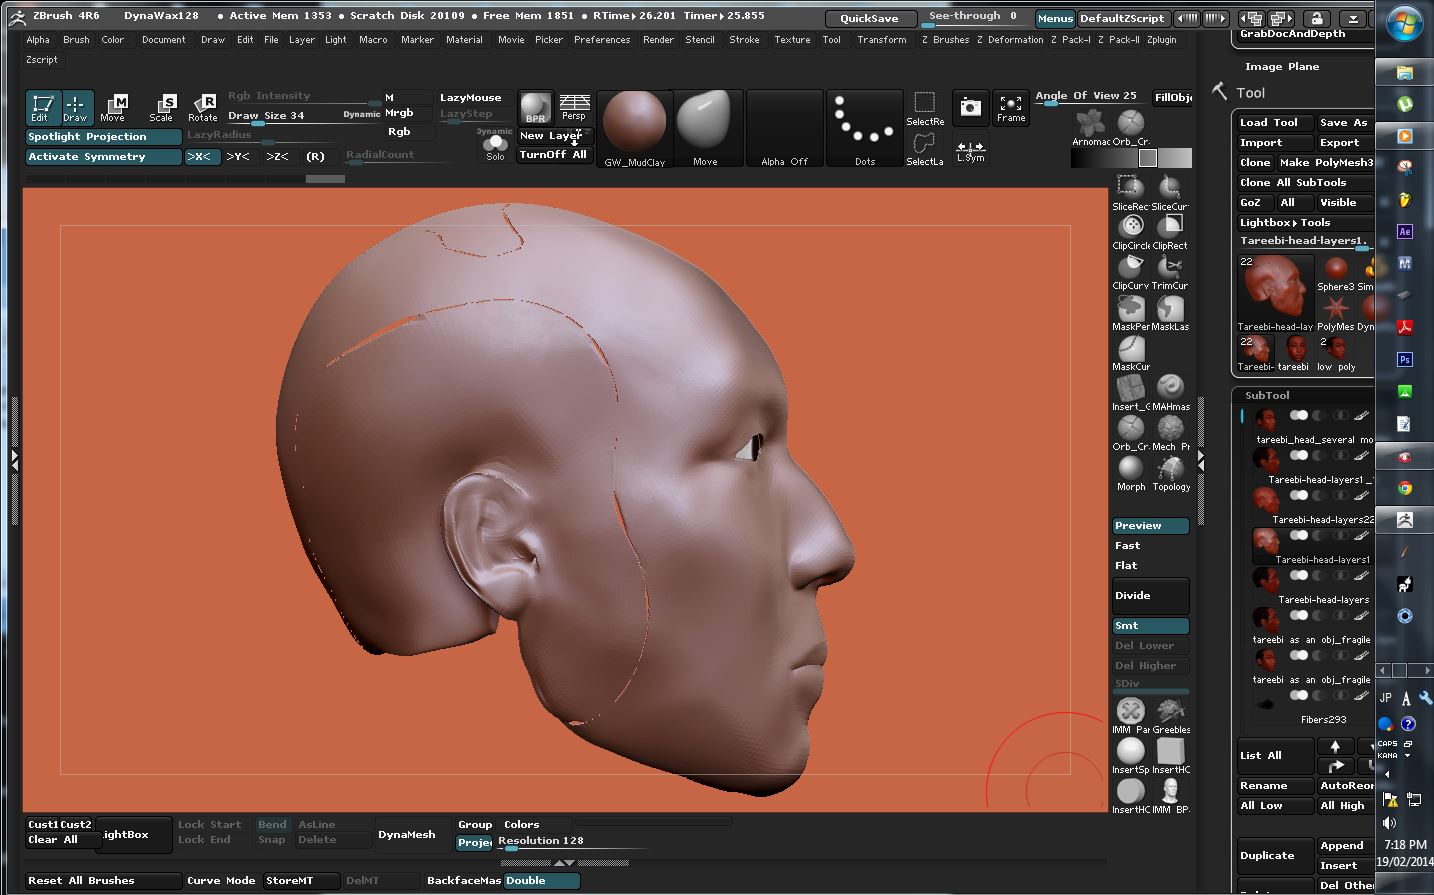
Task: Pick the MaskLasso brush
Action: click(x=1170, y=312)
